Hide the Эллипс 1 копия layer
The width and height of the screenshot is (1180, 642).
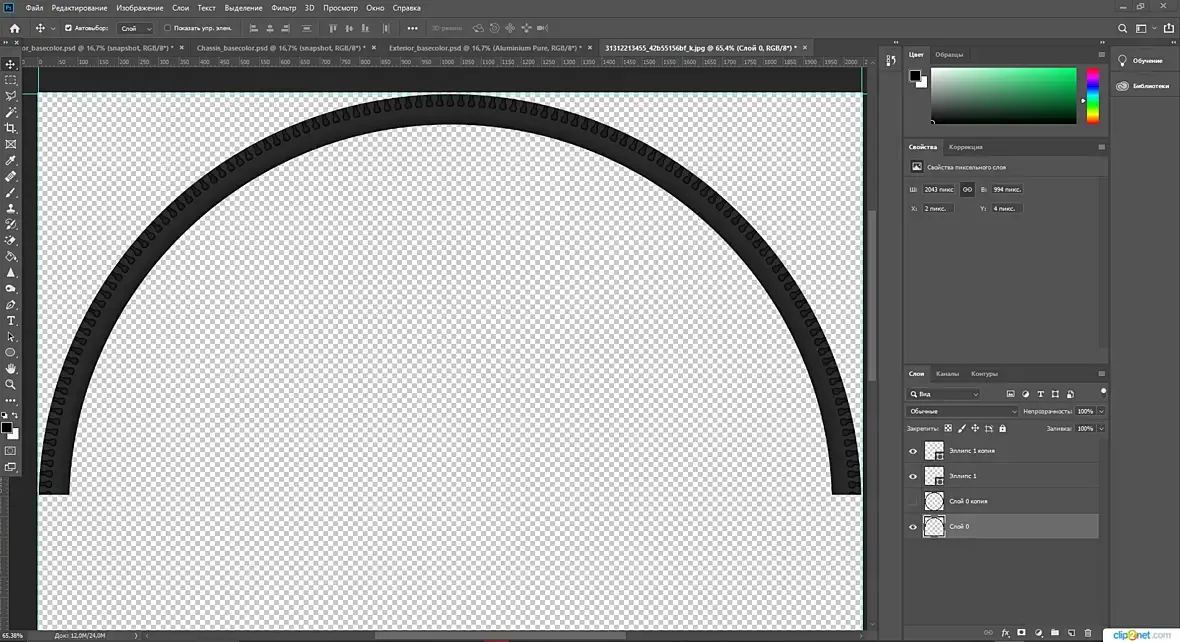[x=913, y=451]
